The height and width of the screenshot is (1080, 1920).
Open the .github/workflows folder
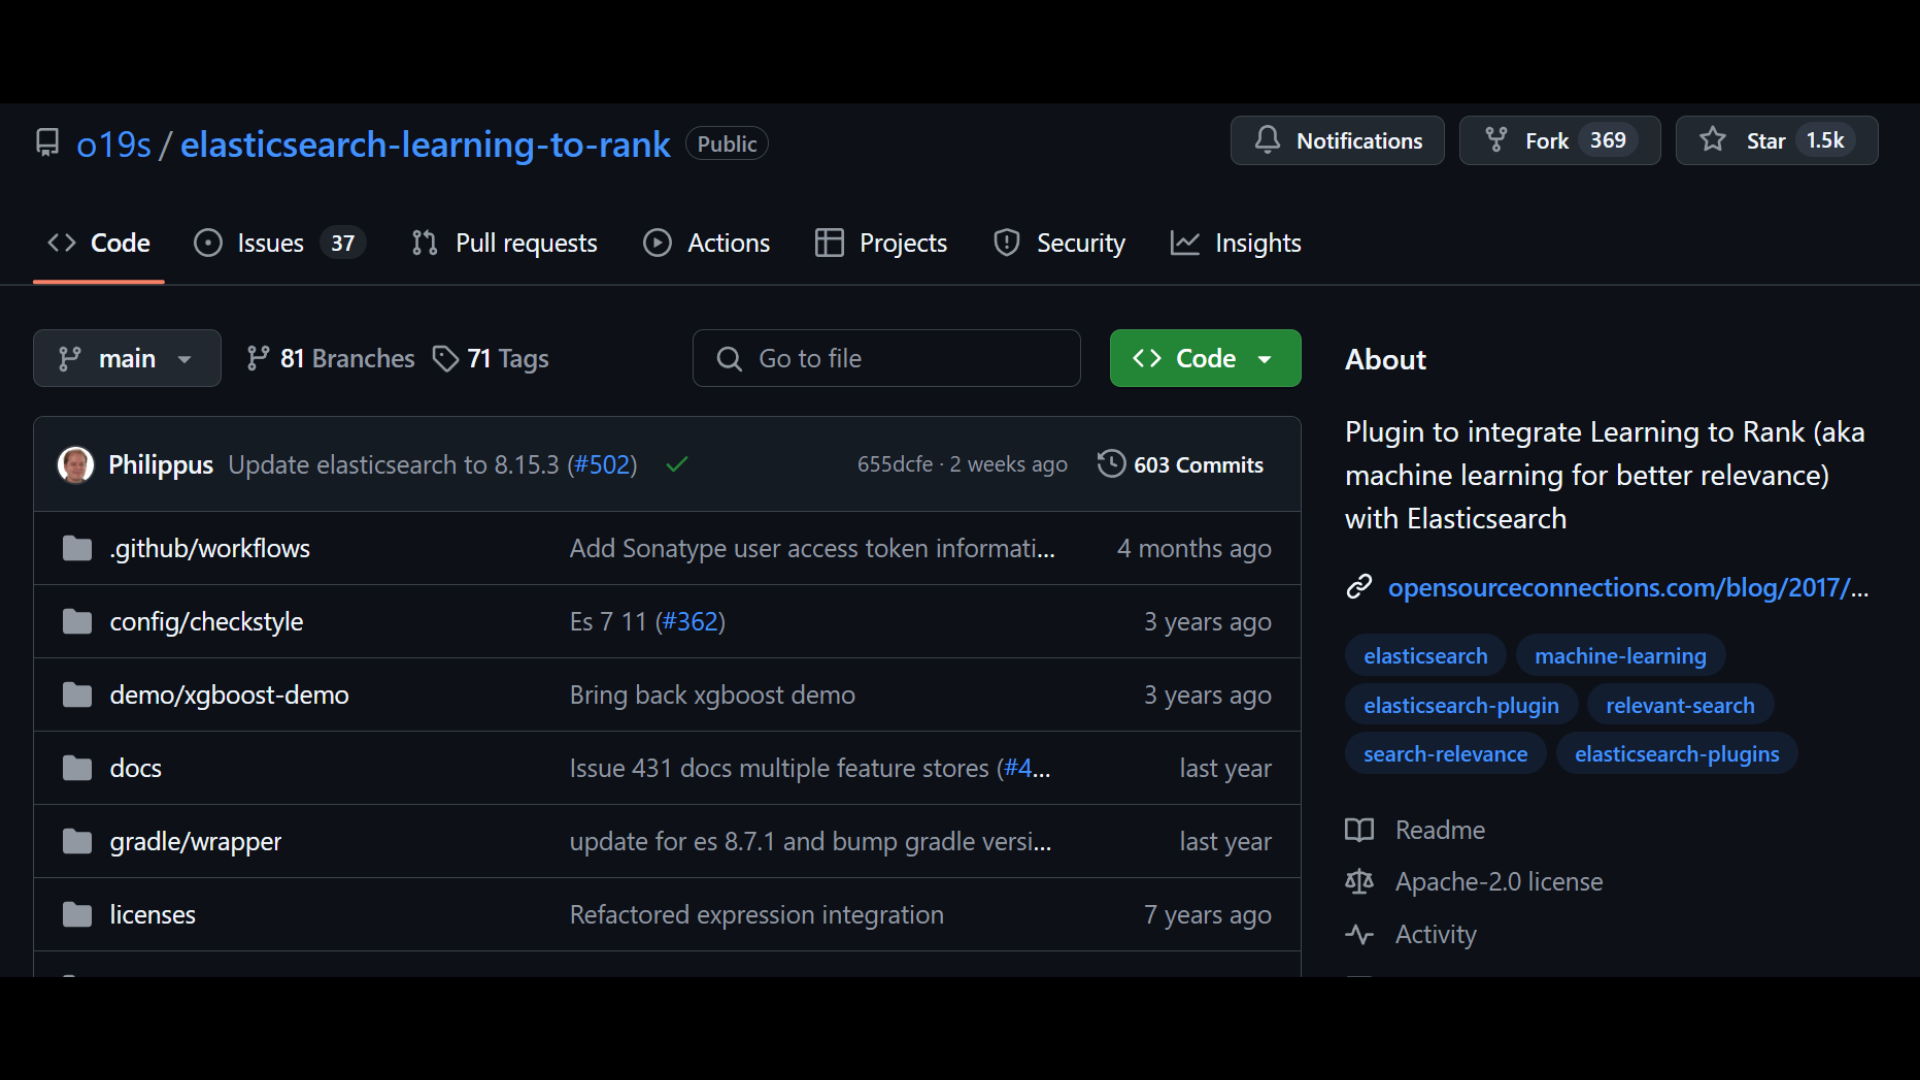[x=210, y=548]
